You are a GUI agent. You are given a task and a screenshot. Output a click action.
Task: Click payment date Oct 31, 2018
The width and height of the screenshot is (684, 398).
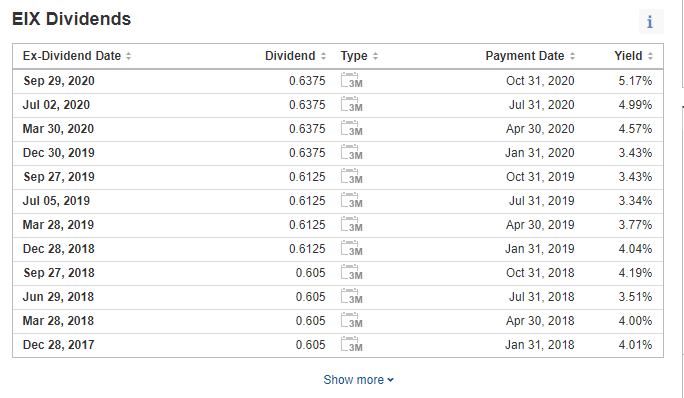coord(540,273)
